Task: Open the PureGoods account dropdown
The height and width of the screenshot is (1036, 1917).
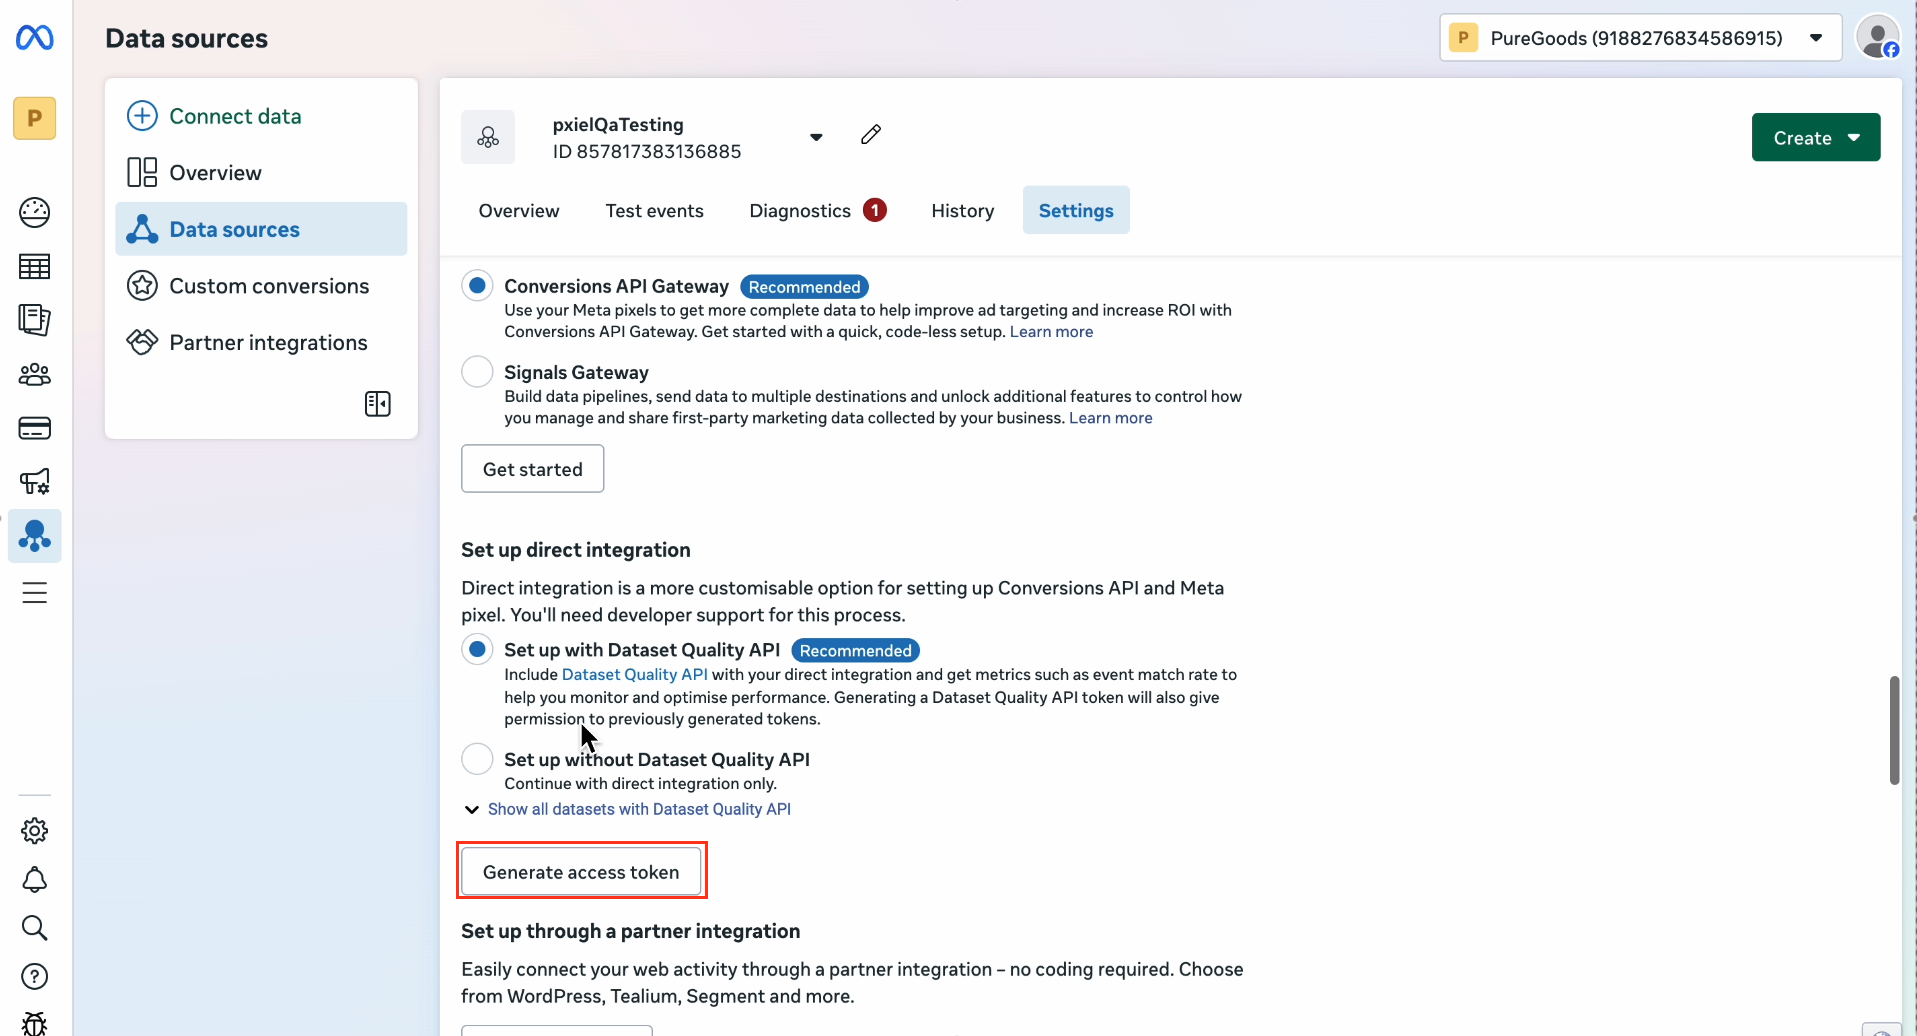Action: click(1817, 37)
